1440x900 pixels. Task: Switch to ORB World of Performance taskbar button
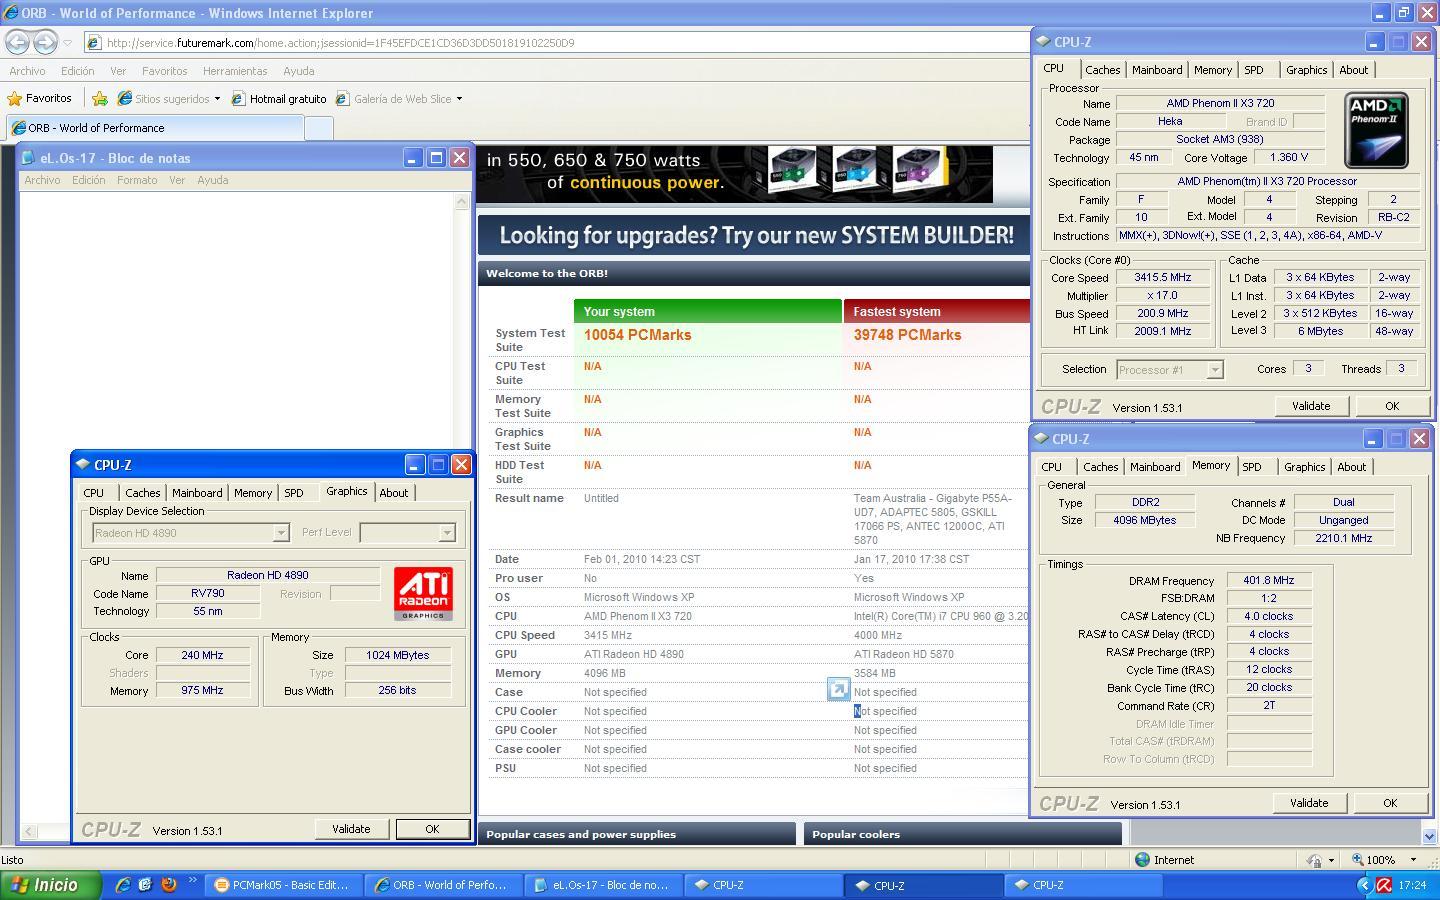pyautogui.click(x=442, y=885)
